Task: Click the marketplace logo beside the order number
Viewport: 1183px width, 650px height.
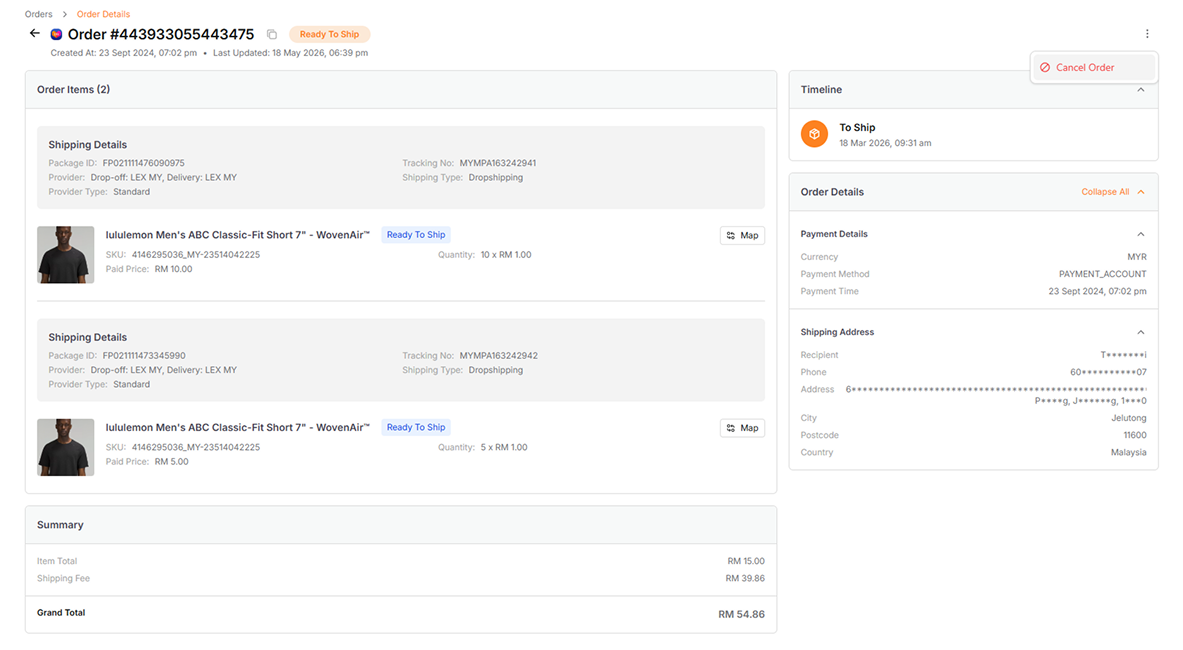Action: click(x=56, y=35)
